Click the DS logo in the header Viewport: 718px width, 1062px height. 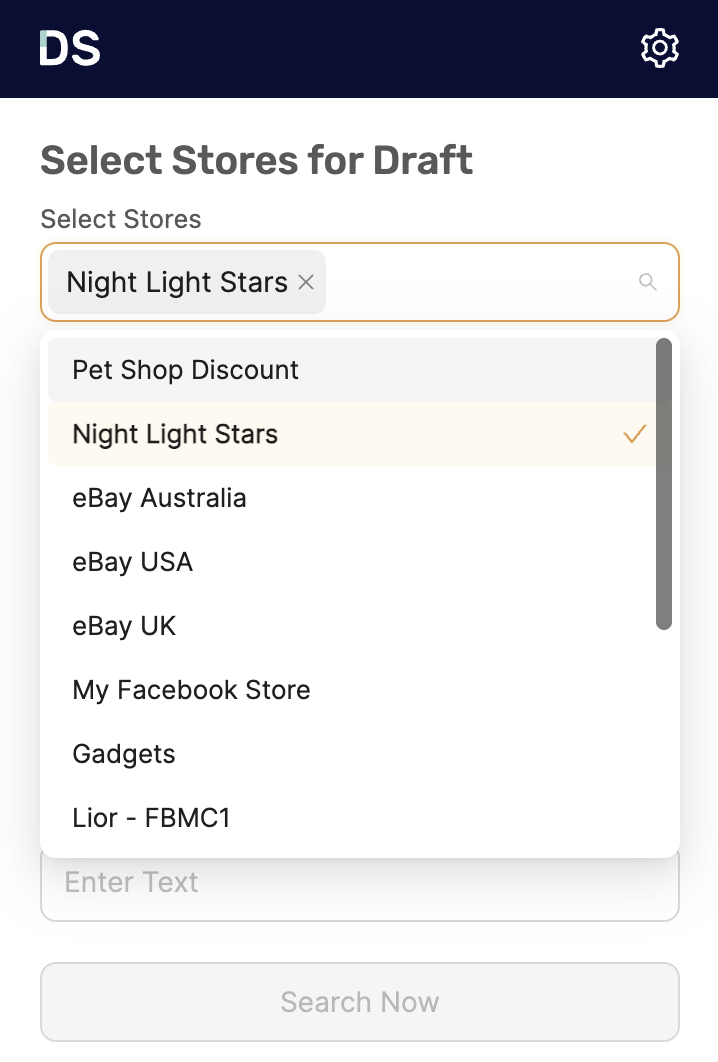tap(68, 47)
